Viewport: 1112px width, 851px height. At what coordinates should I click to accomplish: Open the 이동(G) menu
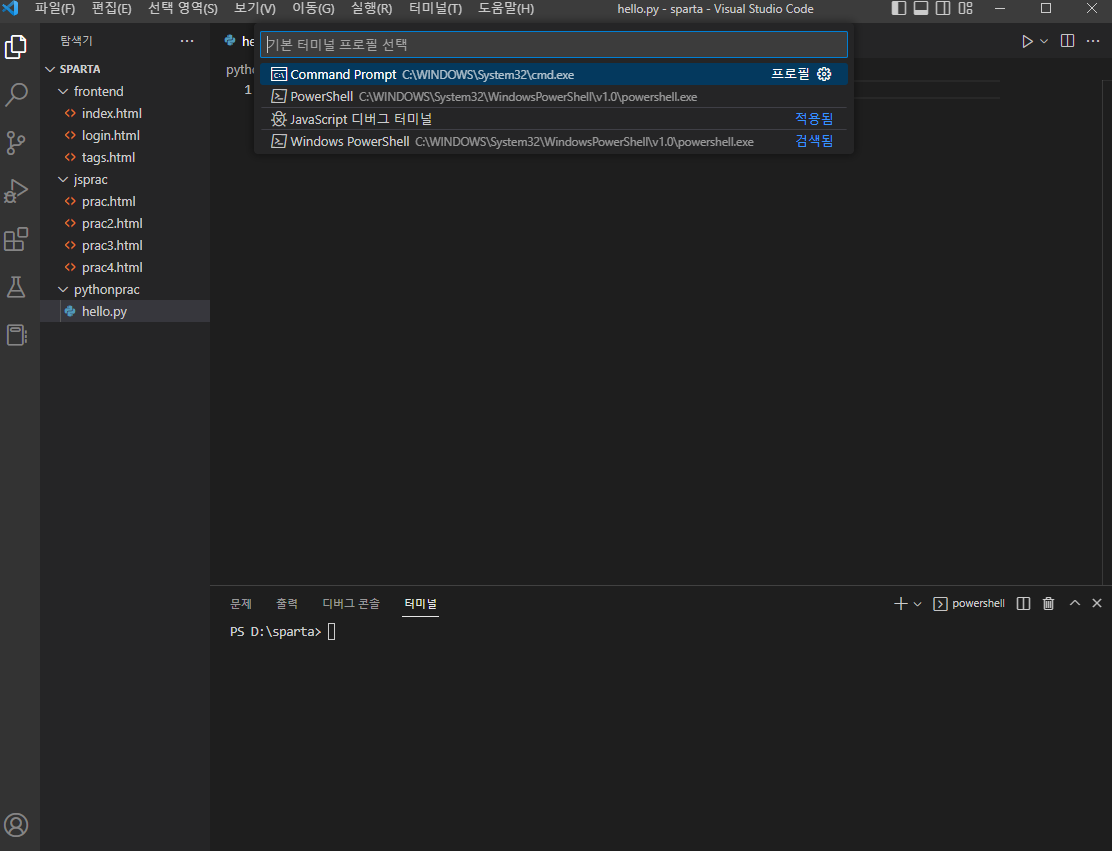coord(313,9)
